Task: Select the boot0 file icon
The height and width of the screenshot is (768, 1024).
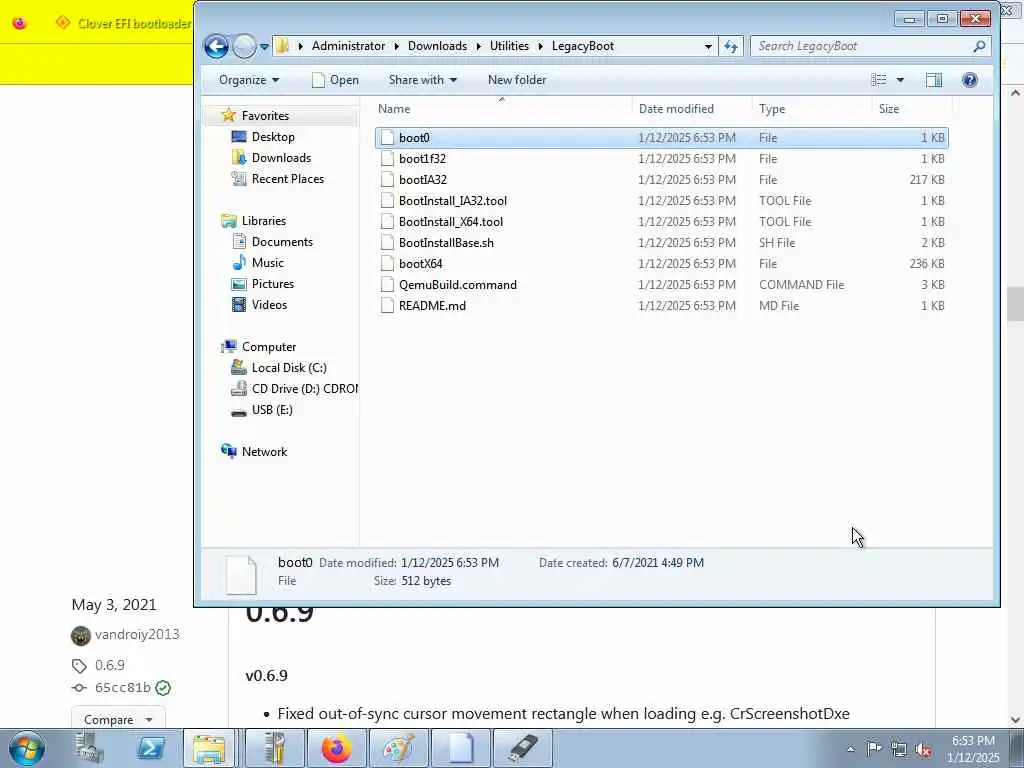Action: pos(387,138)
